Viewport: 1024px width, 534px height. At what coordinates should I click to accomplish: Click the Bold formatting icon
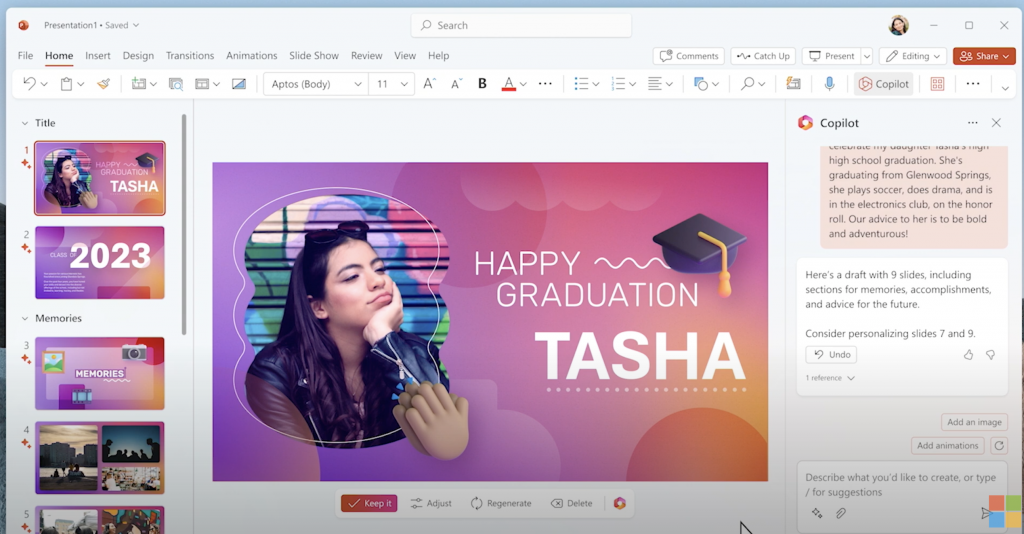coord(482,84)
